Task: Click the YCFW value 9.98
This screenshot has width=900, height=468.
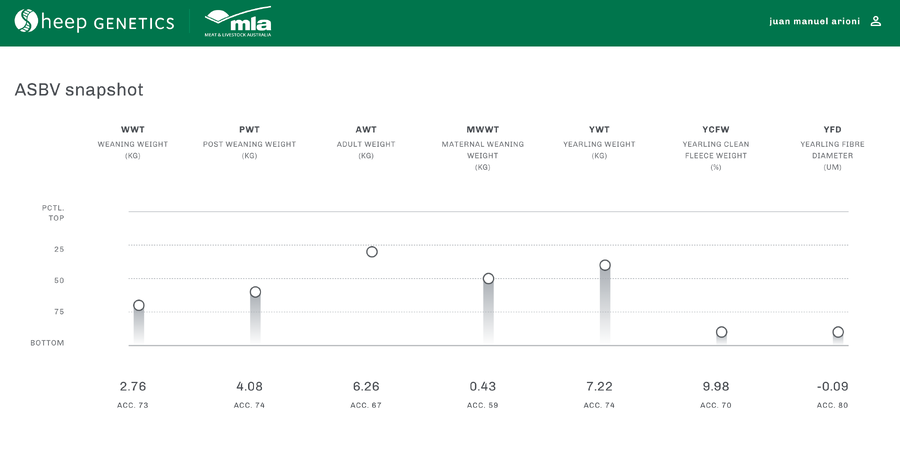Action: [715, 386]
